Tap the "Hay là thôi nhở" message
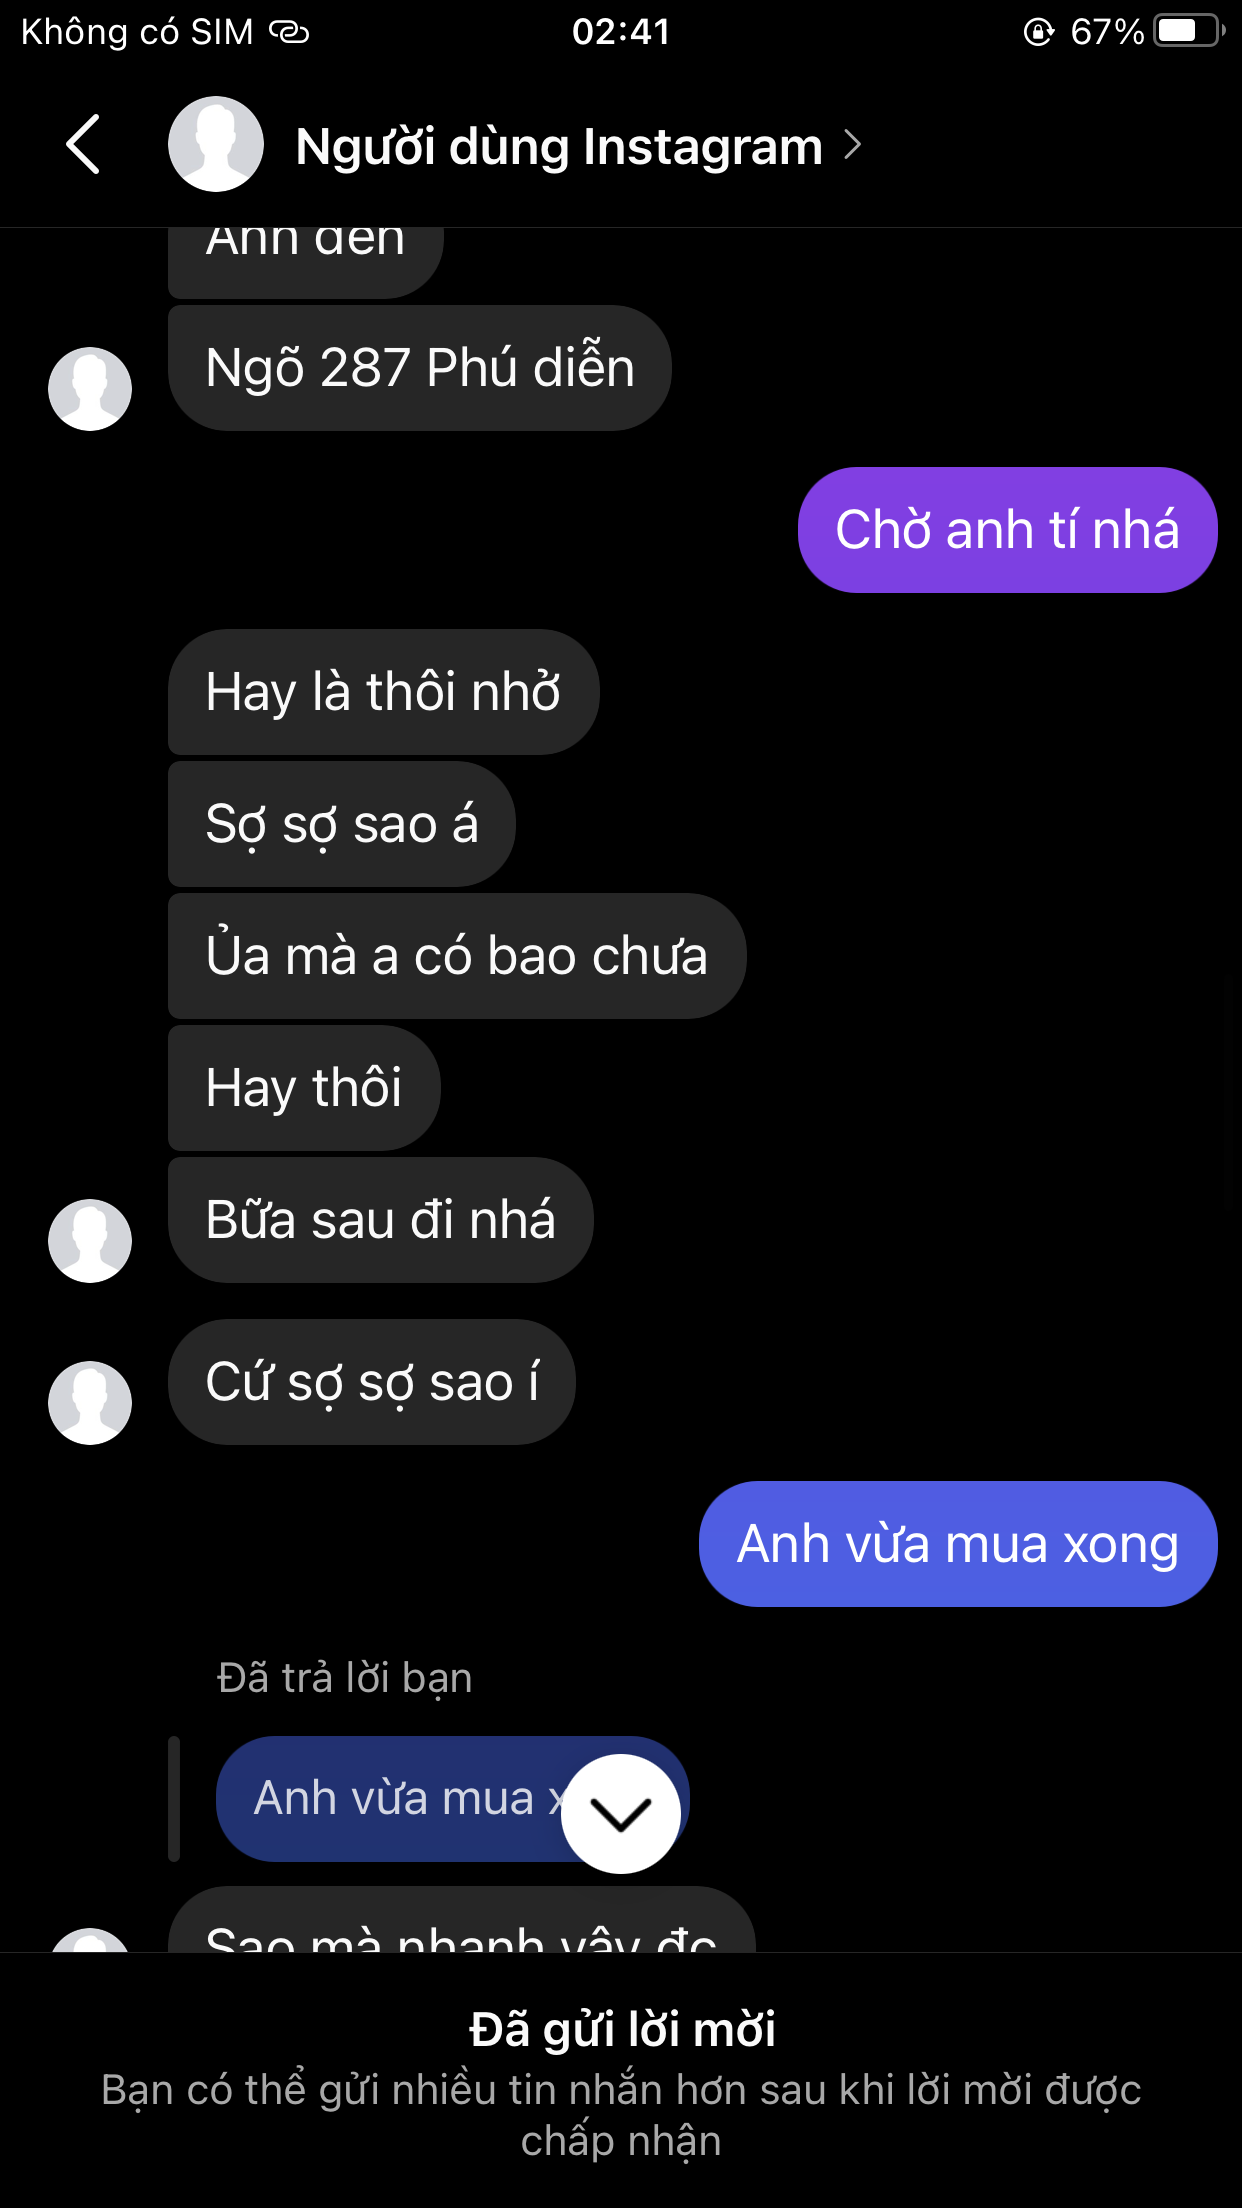The width and height of the screenshot is (1242, 2208). (x=383, y=692)
